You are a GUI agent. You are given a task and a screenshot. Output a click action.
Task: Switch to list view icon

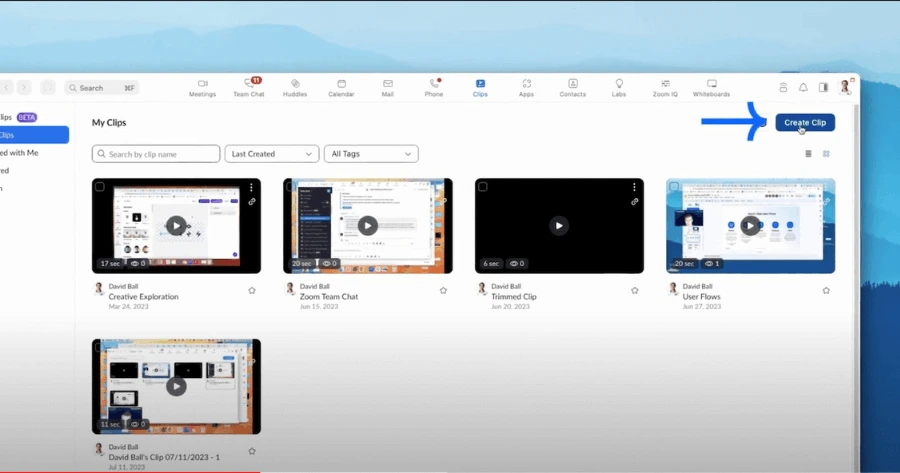point(809,154)
